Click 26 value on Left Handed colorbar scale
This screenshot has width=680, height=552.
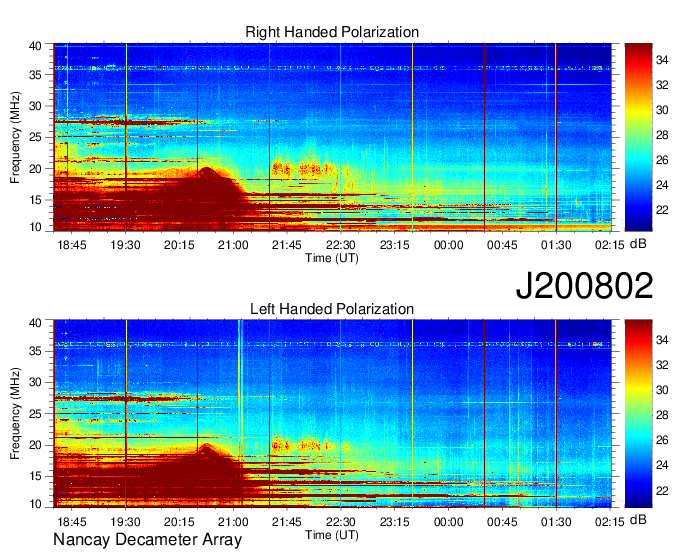click(x=662, y=440)
